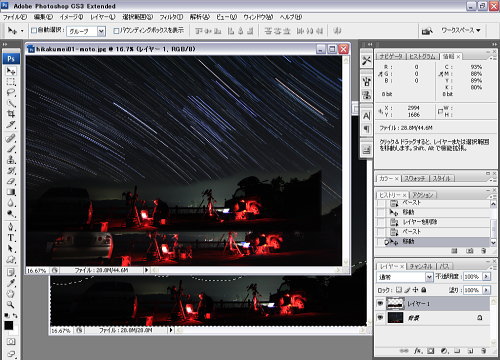Click the foreground color swatch

(x=9, y=325)
